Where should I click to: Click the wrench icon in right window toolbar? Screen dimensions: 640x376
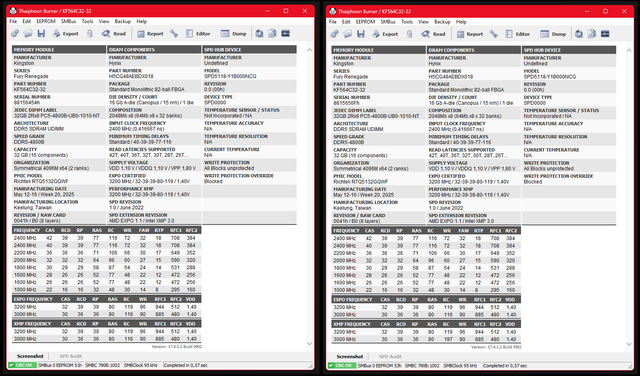click(x=493, y=34)
